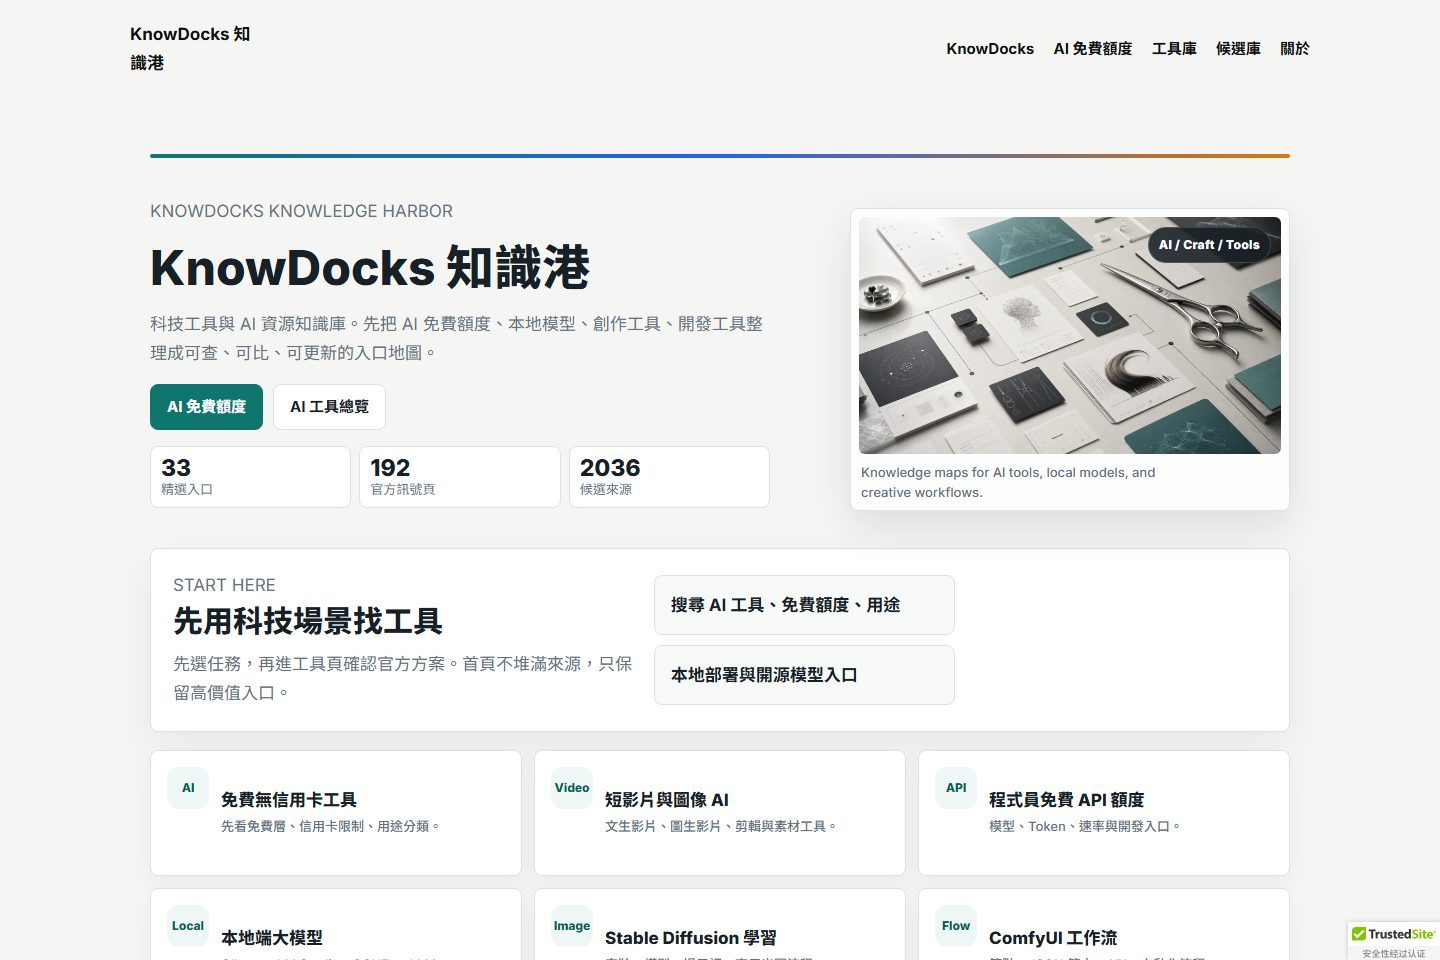The width and height of the screenshot is (1440, 960).
Task: Open 本地部署與開源模型入口 link
Action: point(804,675)
